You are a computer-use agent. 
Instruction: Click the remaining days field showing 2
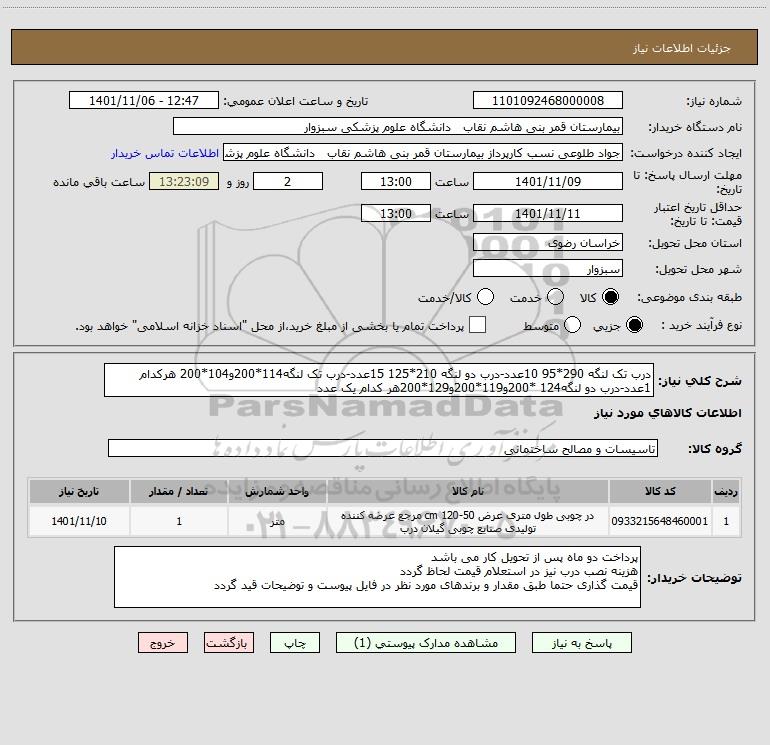(x=288, y=181)
